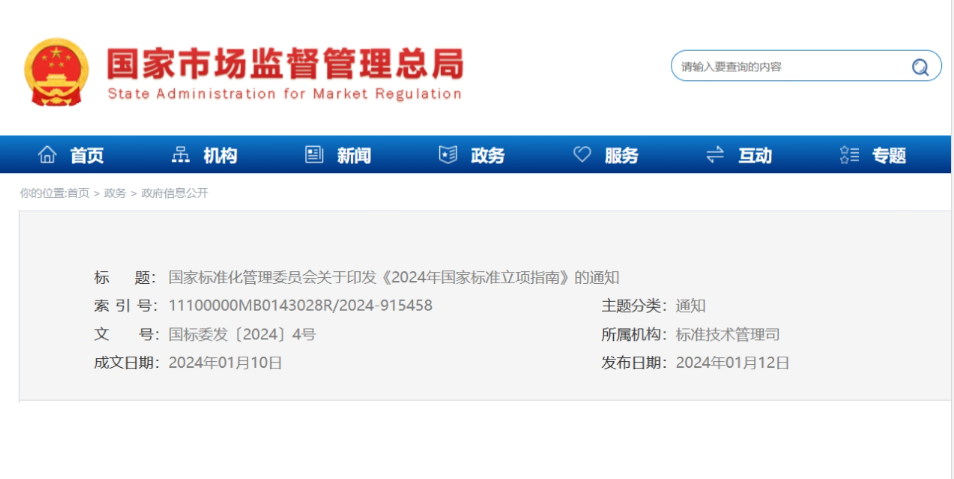The height and width of the screenshot is (479, 954).
Task: Click the 发布日期 field label
Action: click(634, 363)
